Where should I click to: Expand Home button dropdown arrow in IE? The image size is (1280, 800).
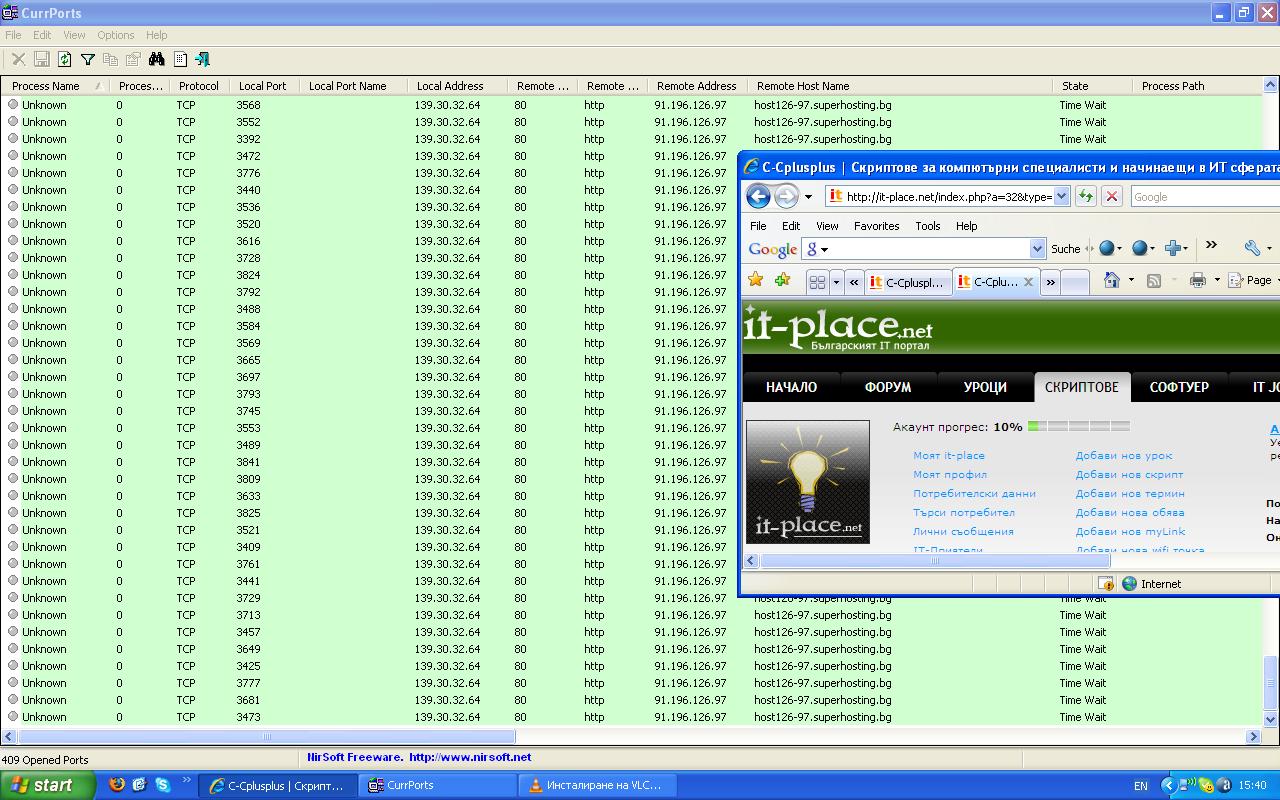coord(1131,280)
